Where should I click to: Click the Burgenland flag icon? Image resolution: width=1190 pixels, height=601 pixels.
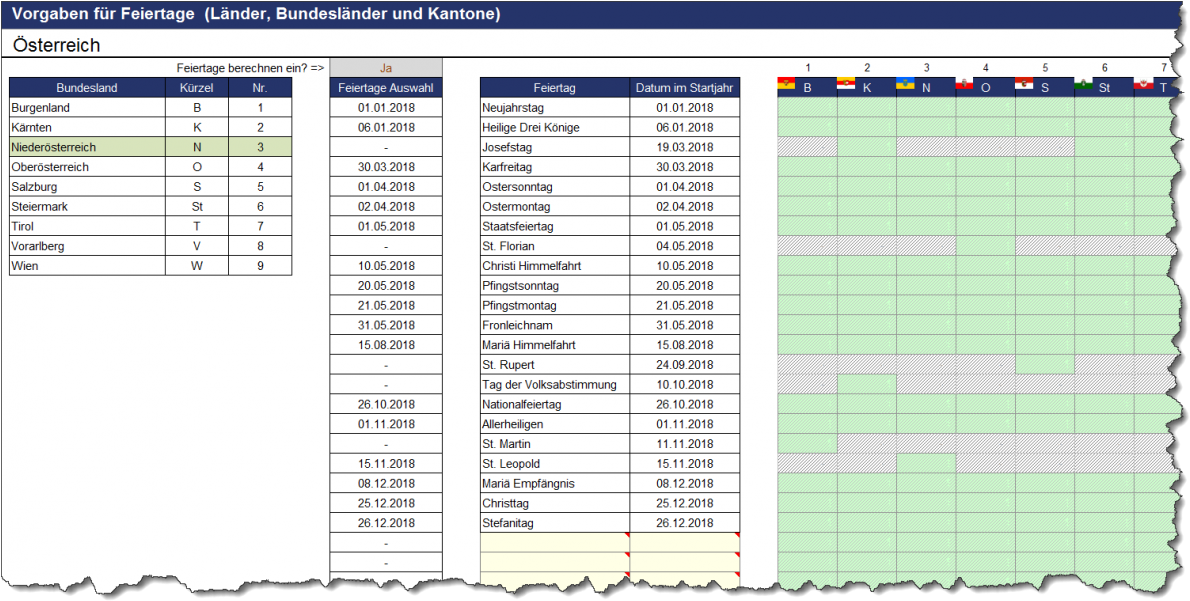pos(787,85)
